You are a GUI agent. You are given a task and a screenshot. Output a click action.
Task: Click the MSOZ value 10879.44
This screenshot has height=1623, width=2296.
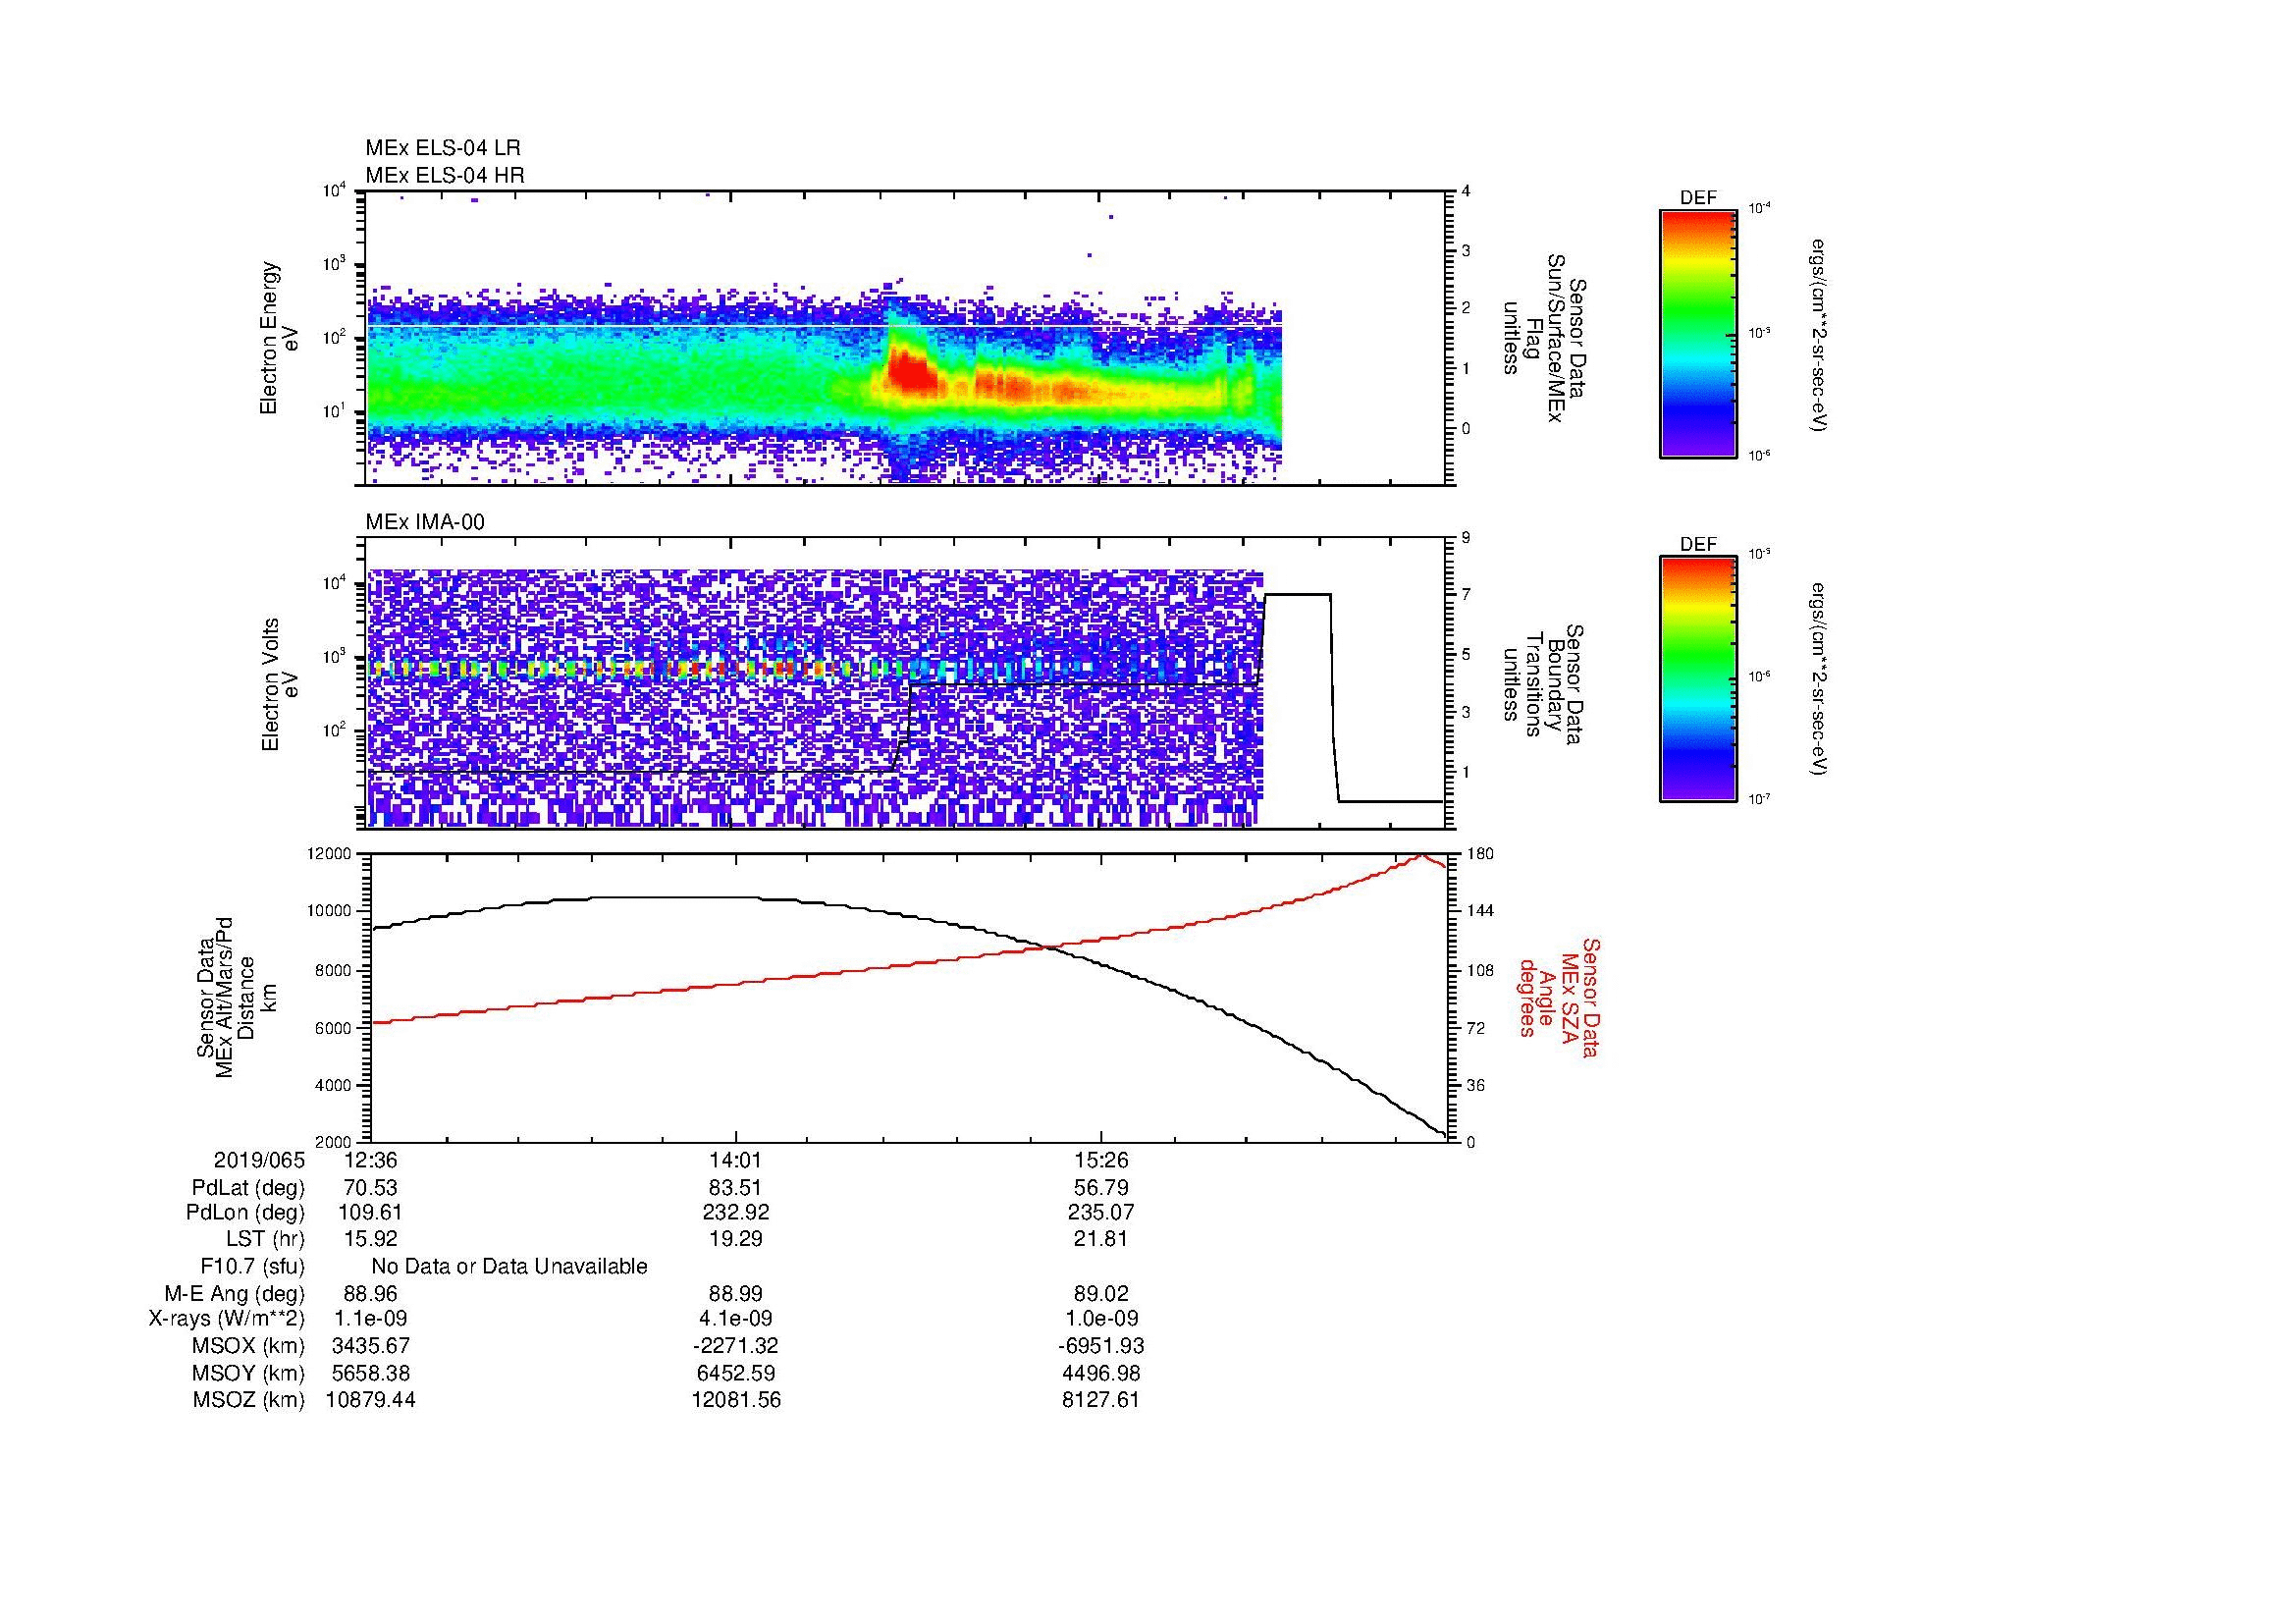(x=370, y=1400)
